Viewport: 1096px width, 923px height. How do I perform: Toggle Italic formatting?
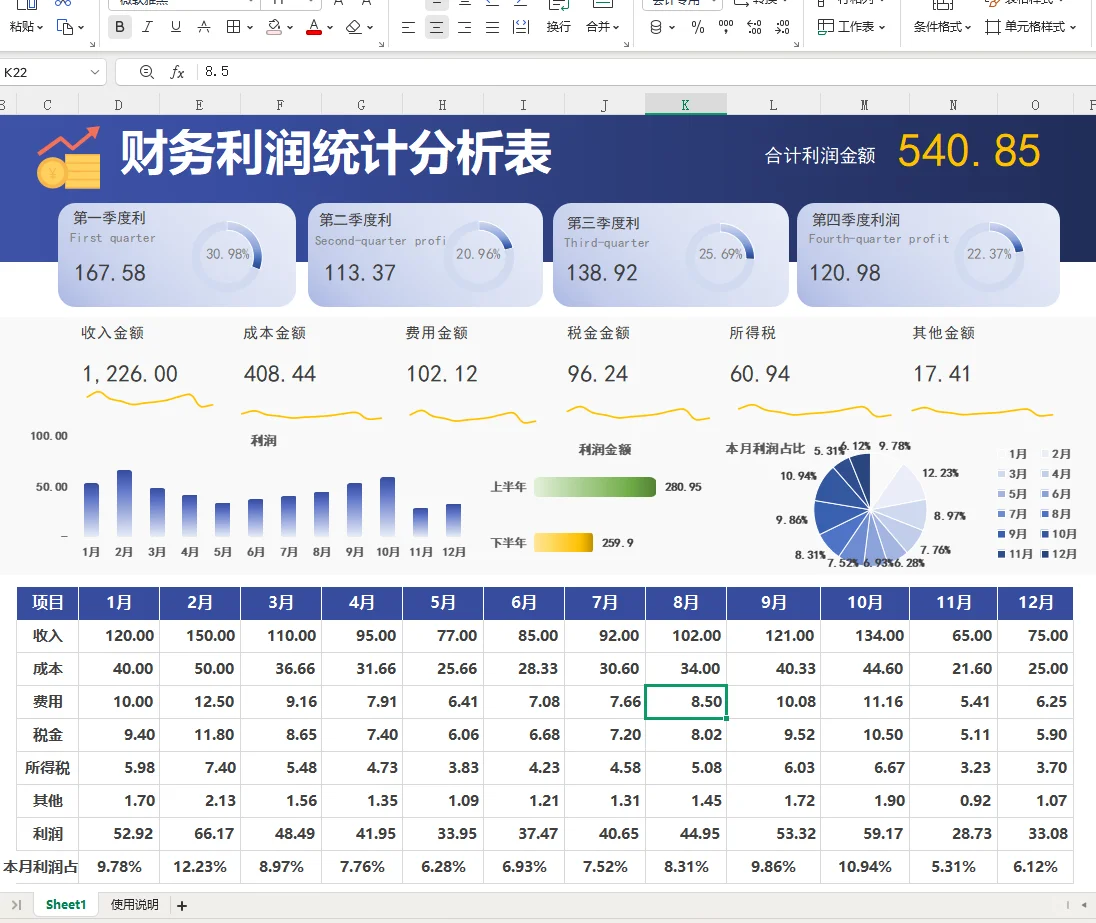(147, 27)
